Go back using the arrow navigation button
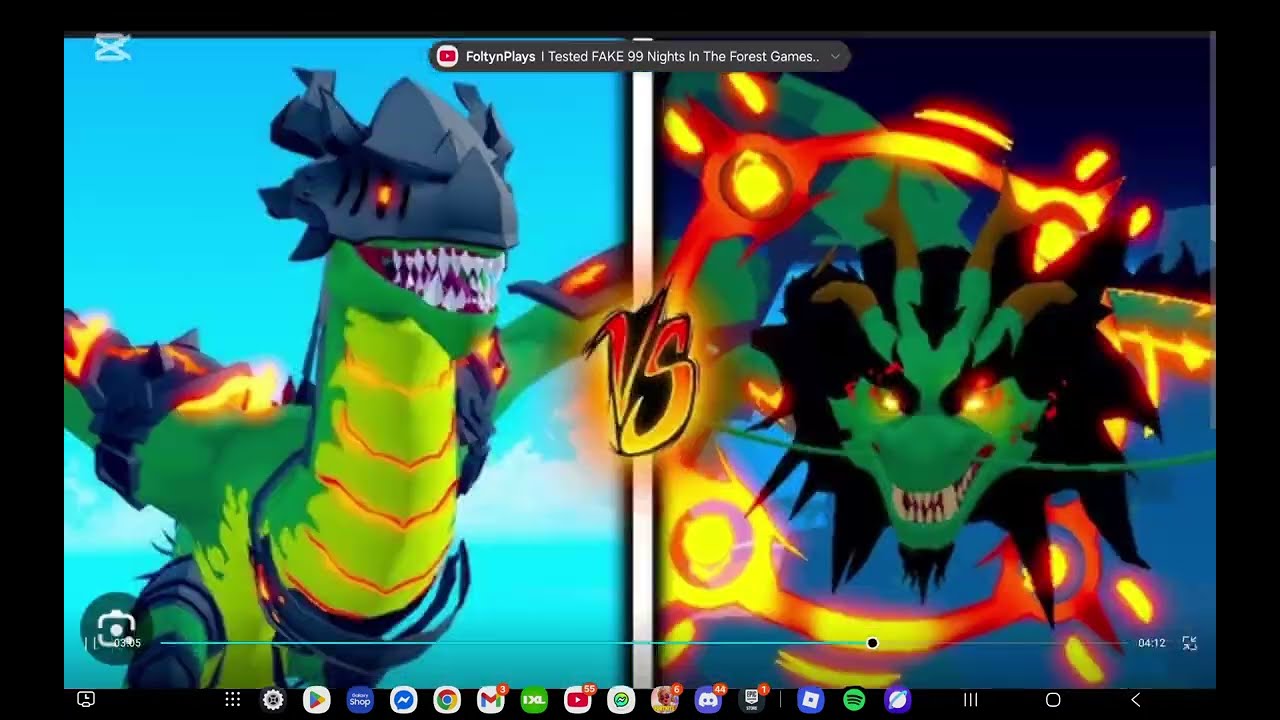 [x=1135, y=700]
